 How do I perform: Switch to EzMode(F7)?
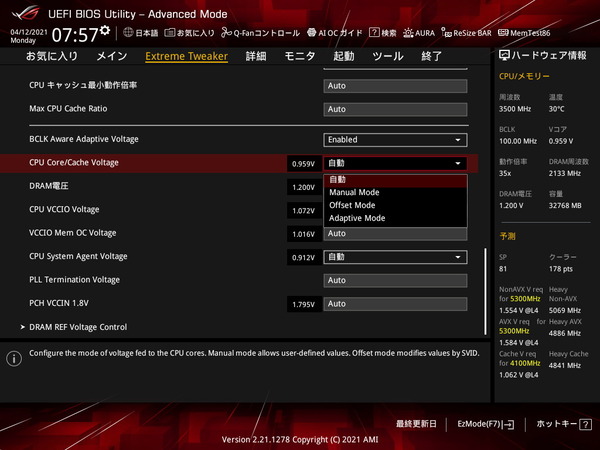point(486,424)
